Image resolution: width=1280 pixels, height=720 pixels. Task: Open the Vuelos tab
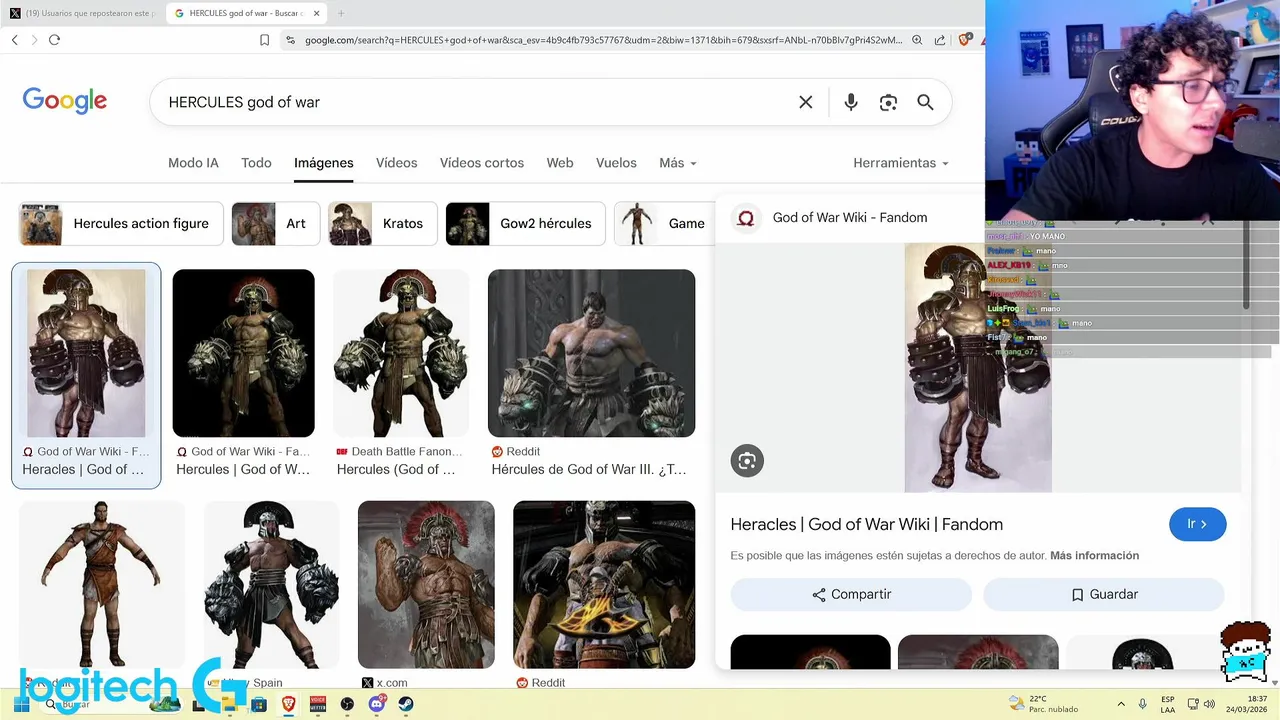pos(616,163)
